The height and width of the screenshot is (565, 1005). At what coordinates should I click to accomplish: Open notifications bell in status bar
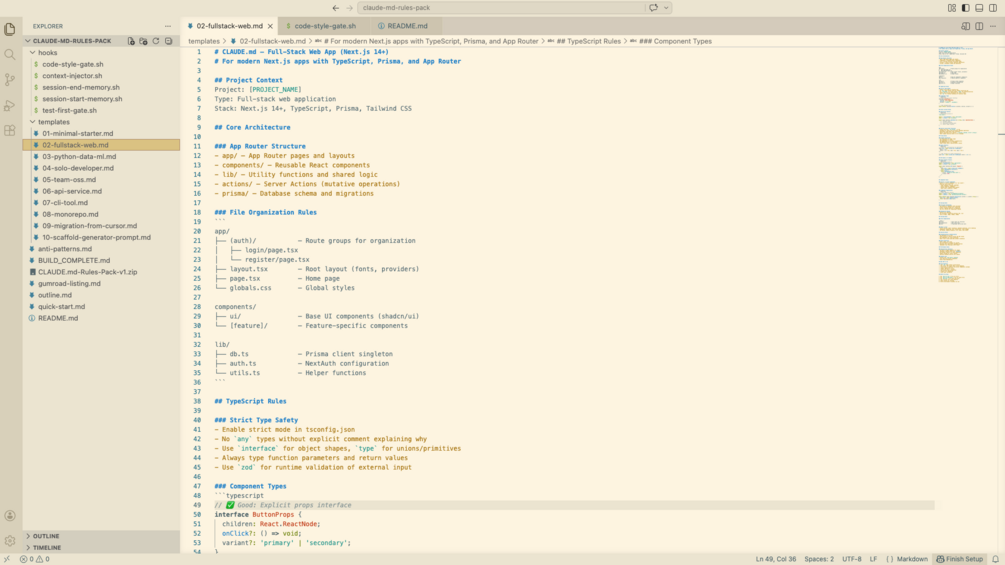(x=995, y=559)
